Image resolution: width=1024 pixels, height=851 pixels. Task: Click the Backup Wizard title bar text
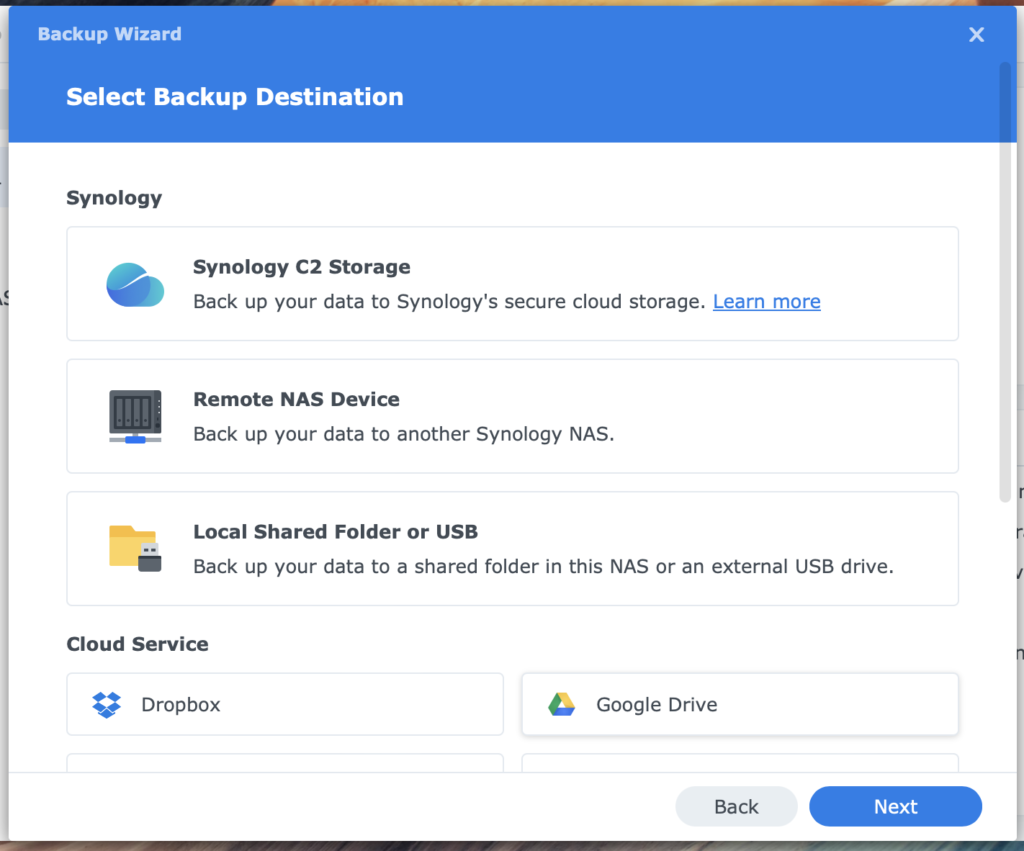click(109, 34)
